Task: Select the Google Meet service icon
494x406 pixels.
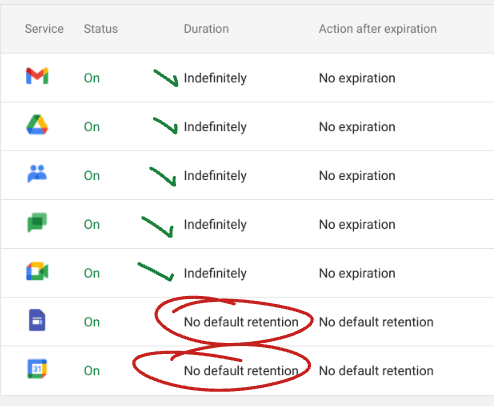Action: (x=37, y=271)
